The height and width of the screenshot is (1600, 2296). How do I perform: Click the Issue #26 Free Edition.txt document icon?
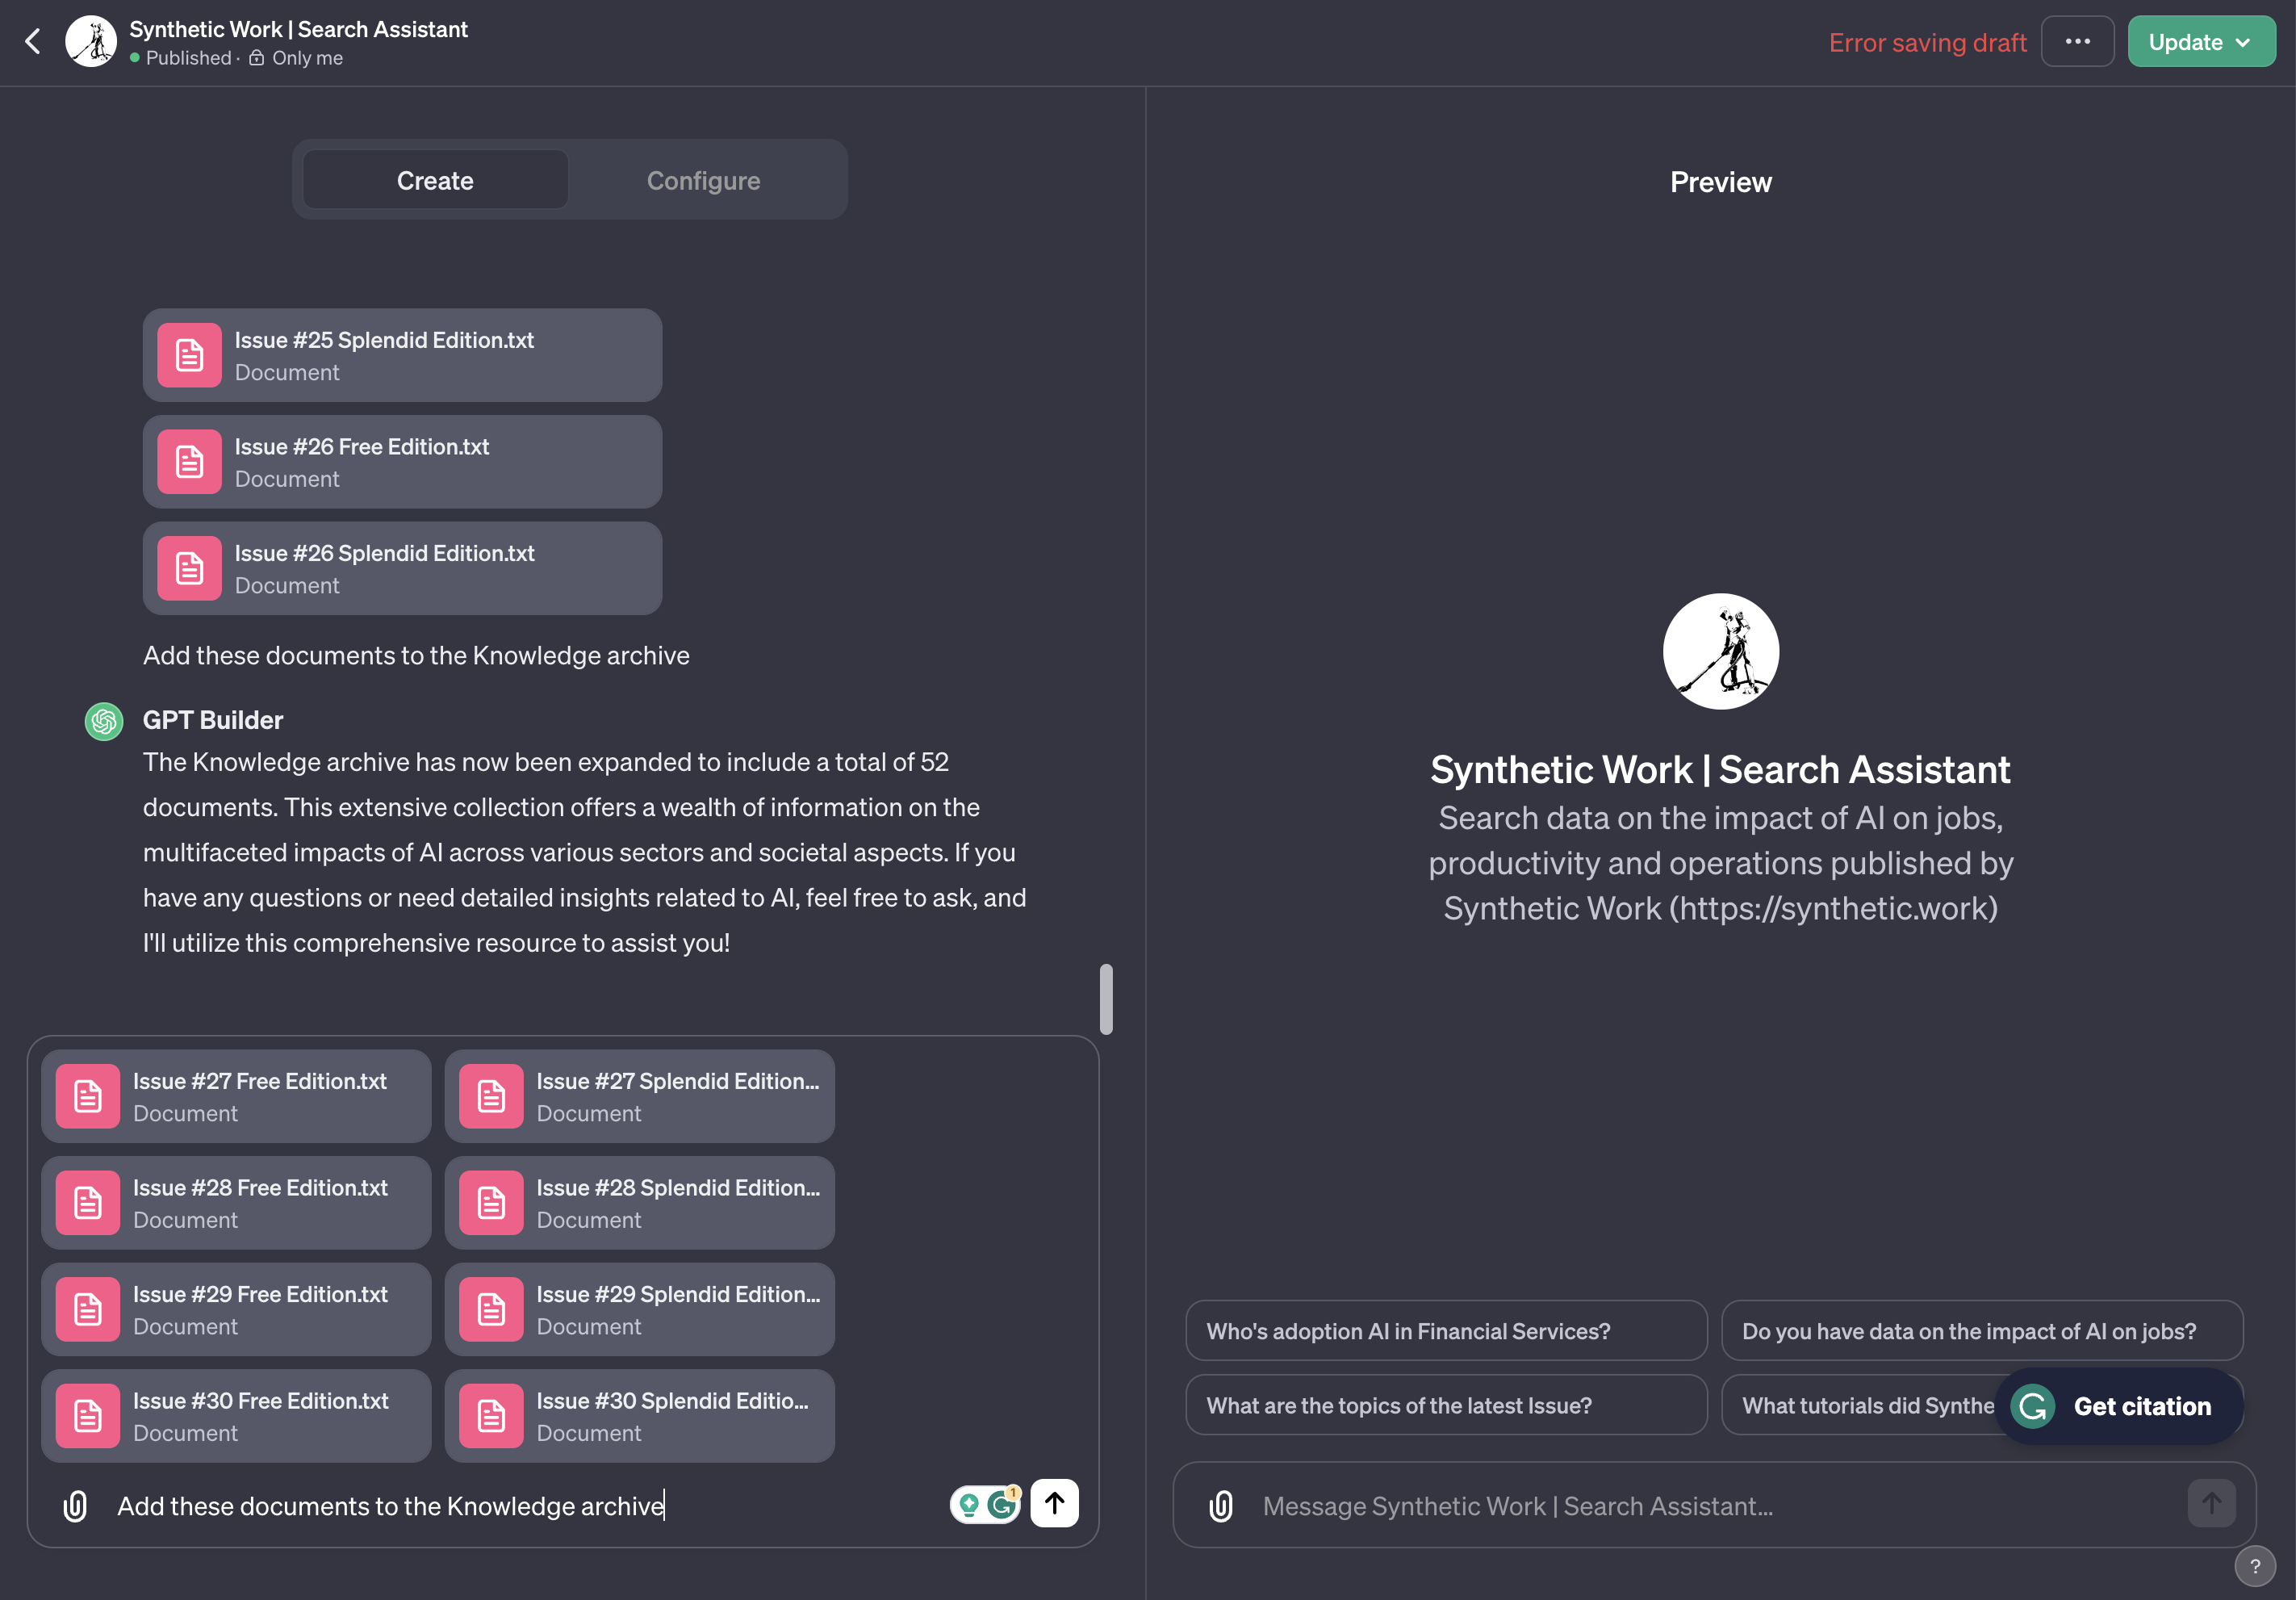pyautogui.click(x=189, y=462)
